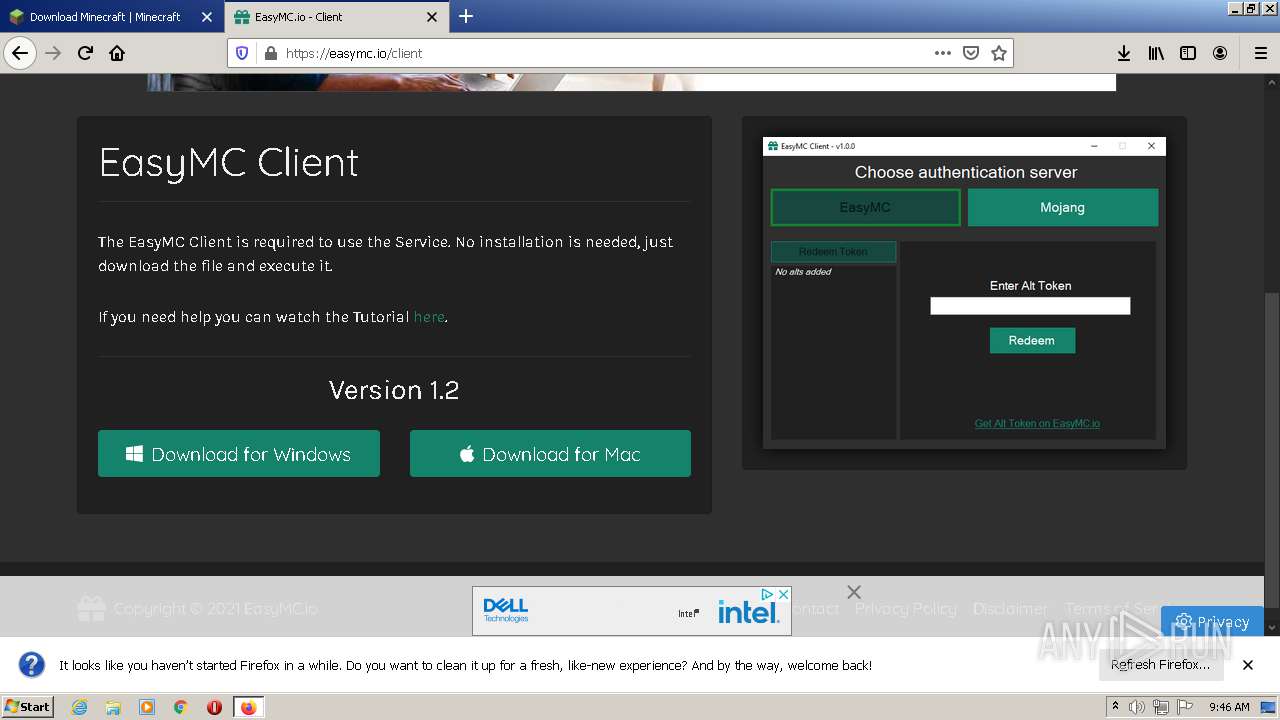Screen dimensions: 1280x720
Task: Show hidden system tray icons
Action: pyautogui.click(x=1116, y=707)
